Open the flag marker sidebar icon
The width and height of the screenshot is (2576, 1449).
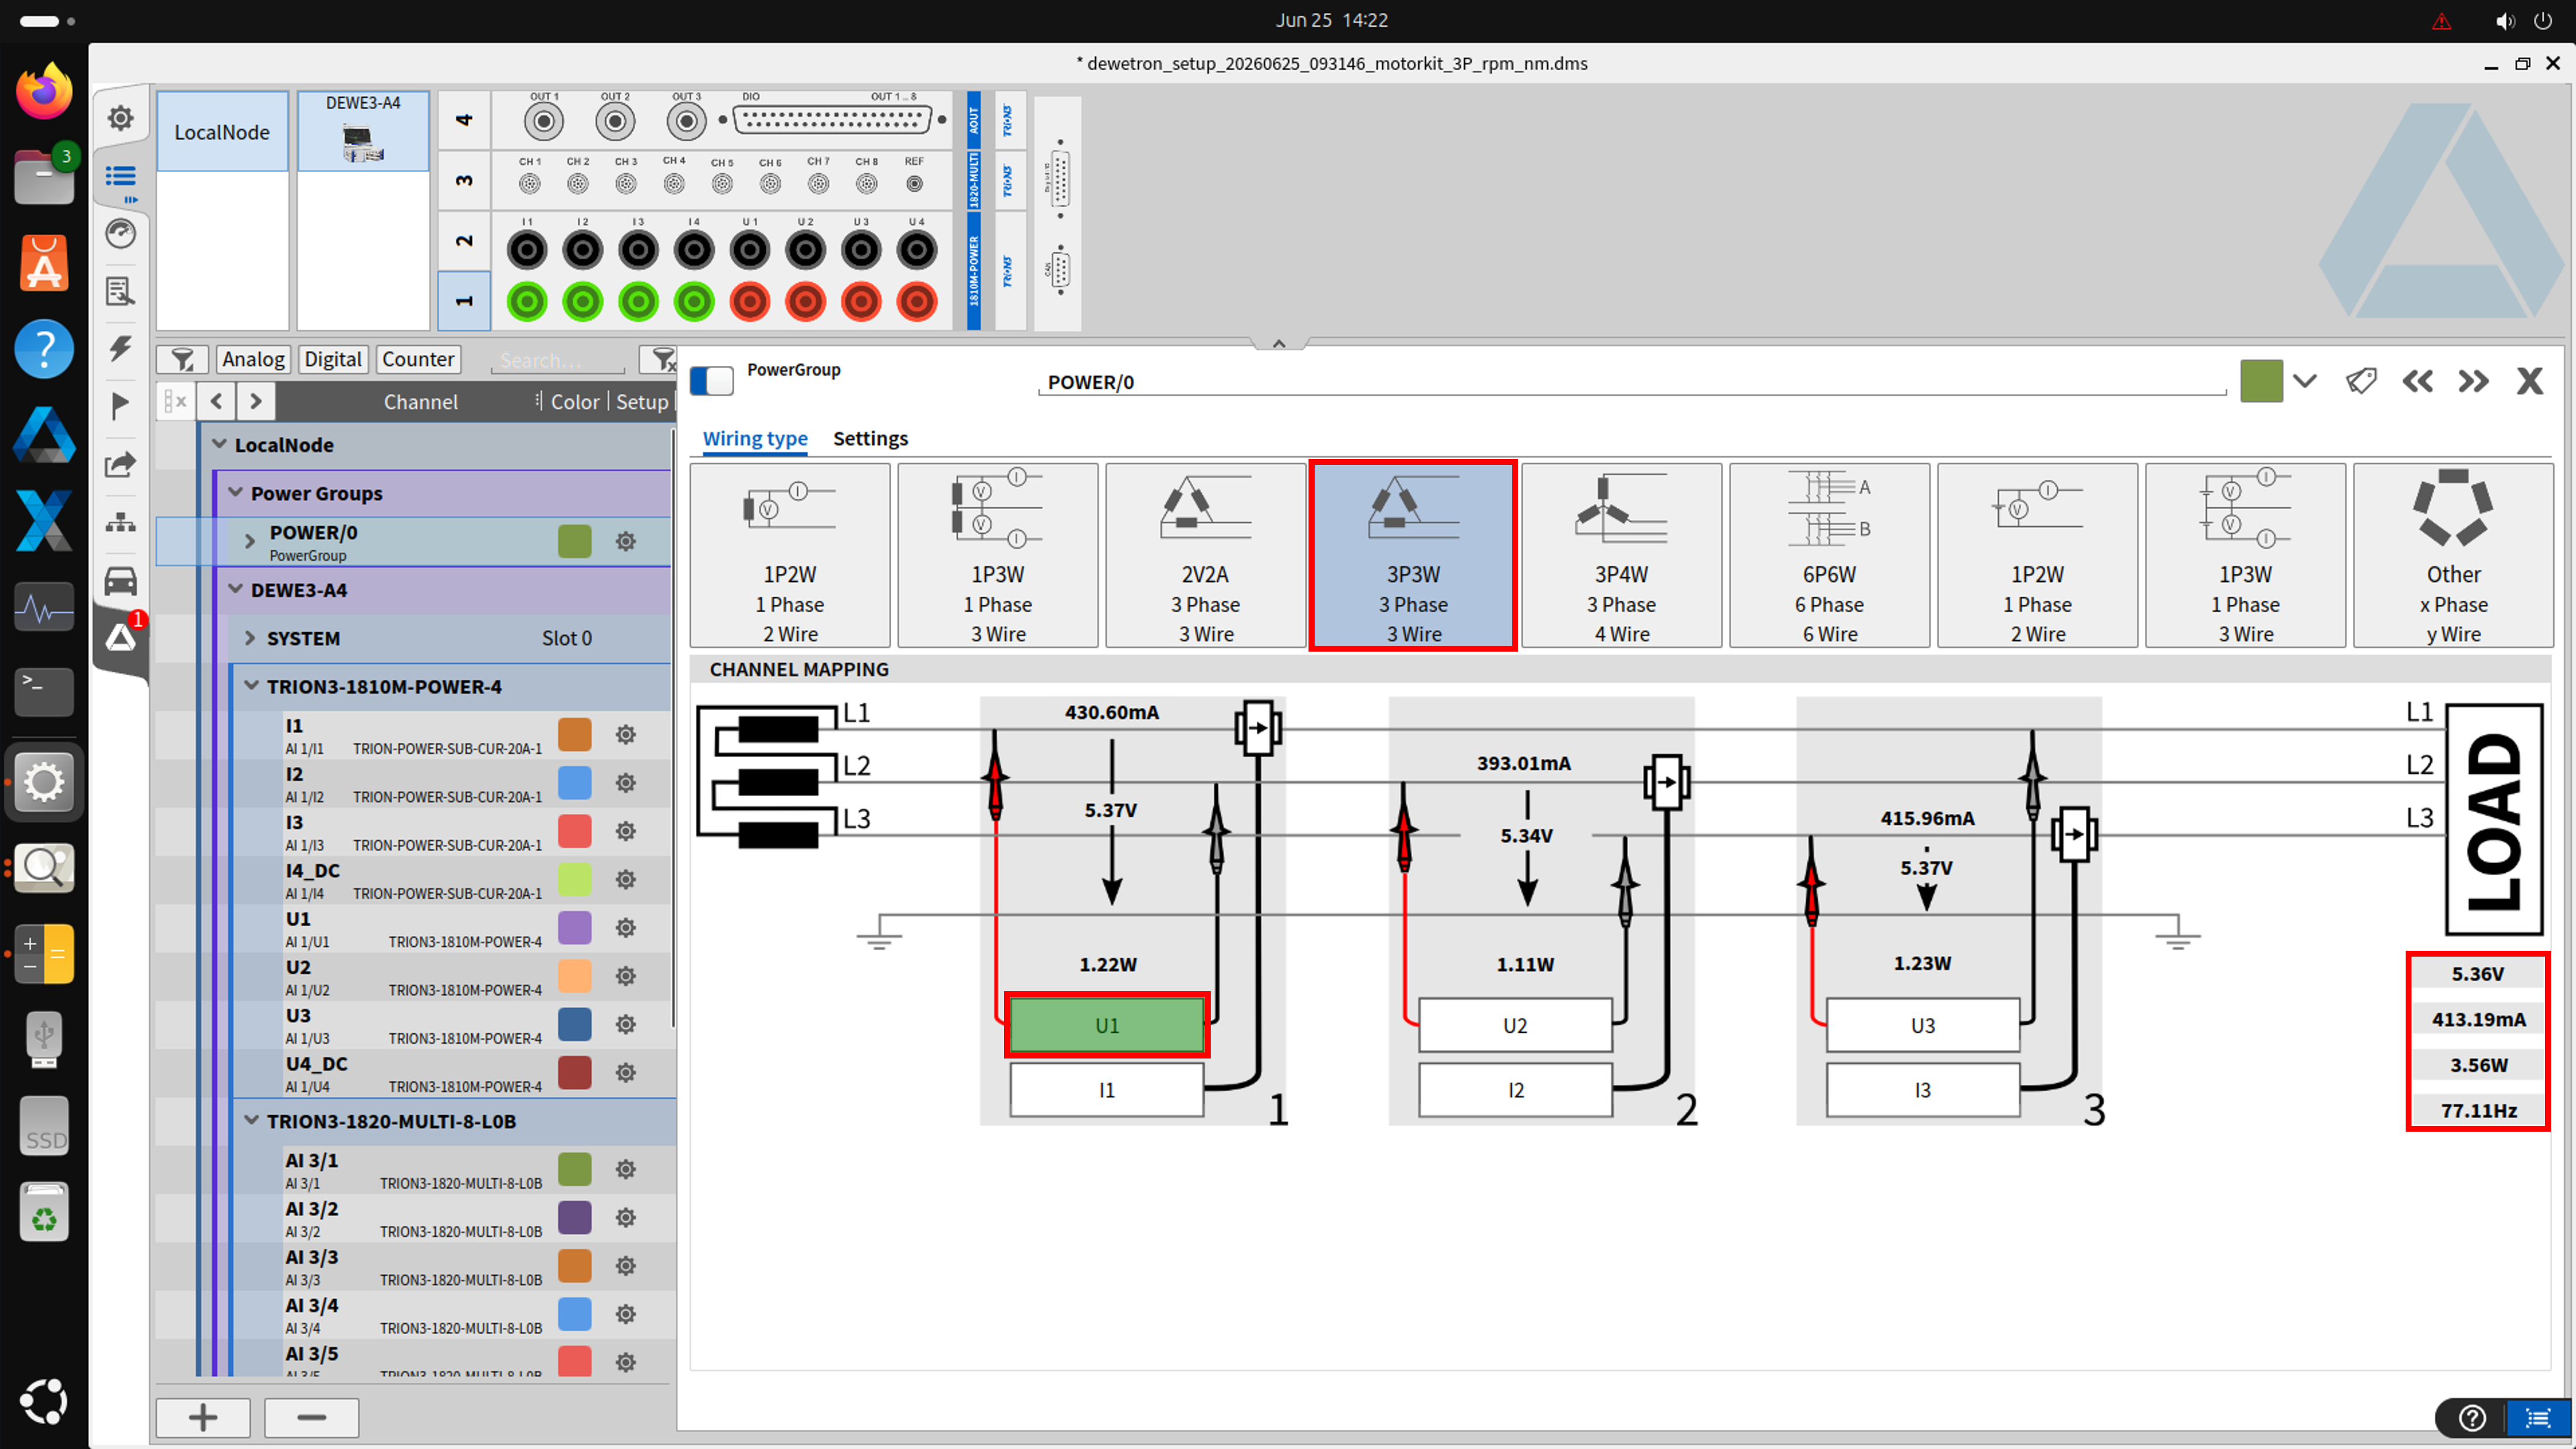121,406
